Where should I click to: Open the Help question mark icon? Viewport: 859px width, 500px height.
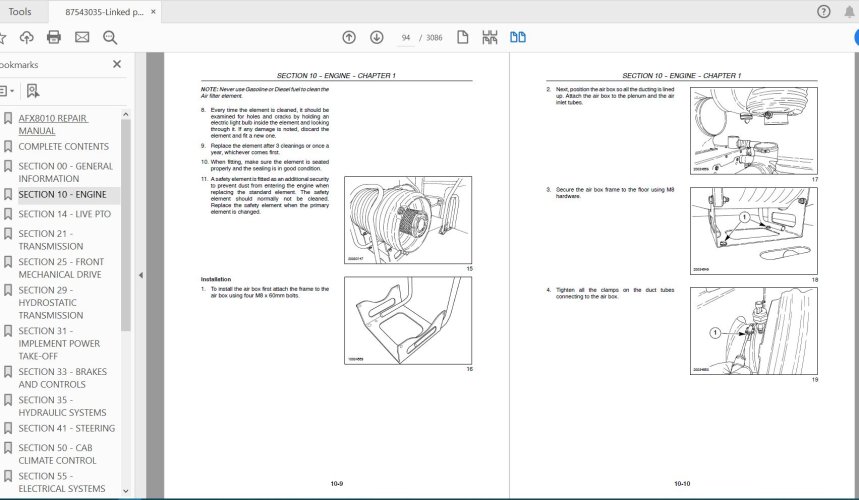coord(823,12)
